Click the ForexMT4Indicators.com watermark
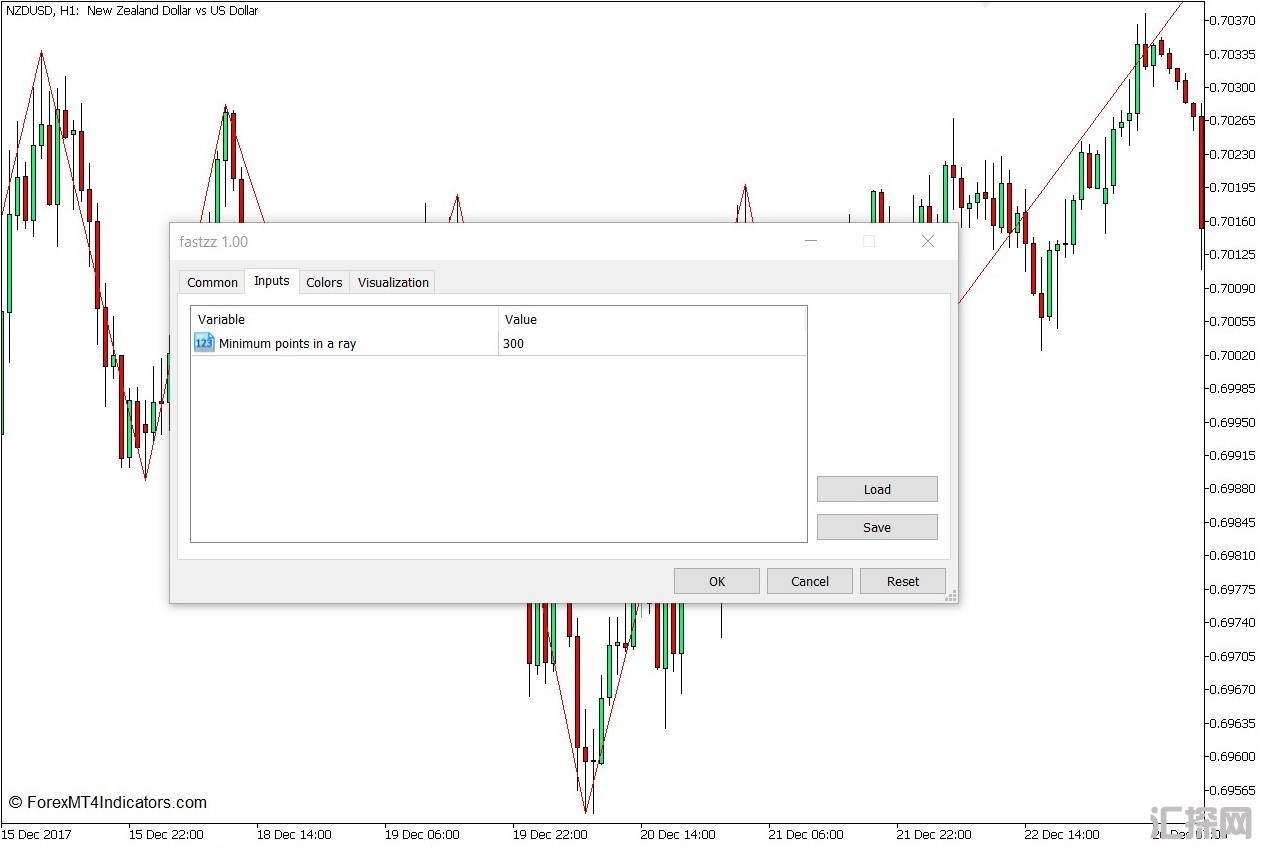This screenshot has height=847, width=1272. click(x=108, y=802)
